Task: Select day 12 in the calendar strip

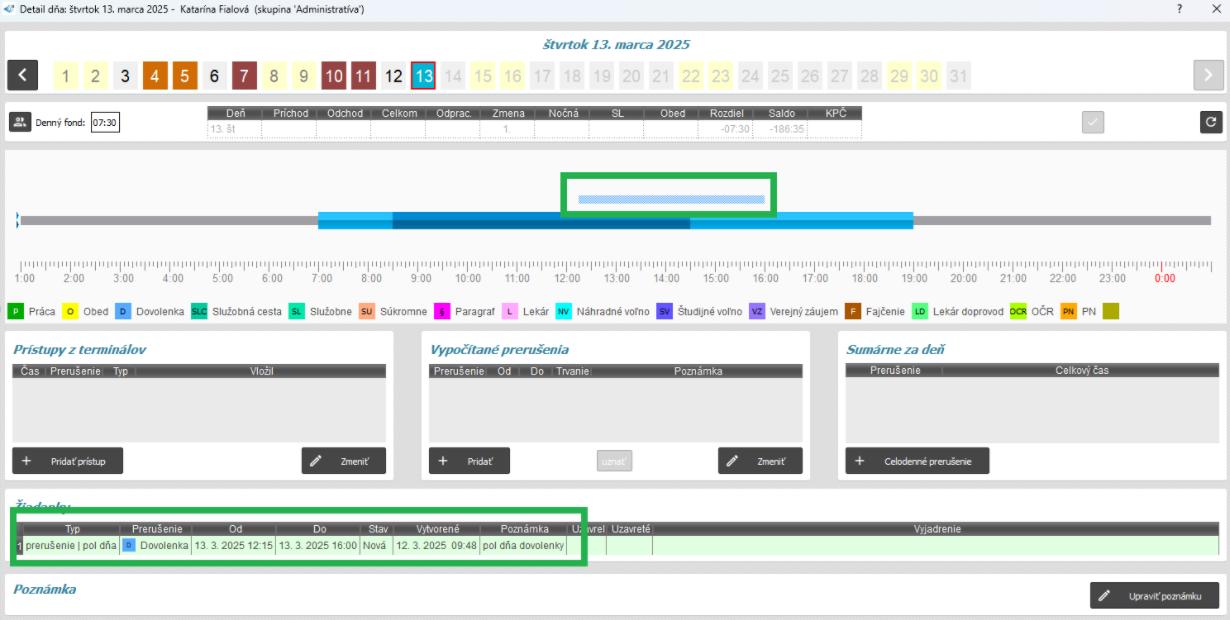Action: coord(394,76)
